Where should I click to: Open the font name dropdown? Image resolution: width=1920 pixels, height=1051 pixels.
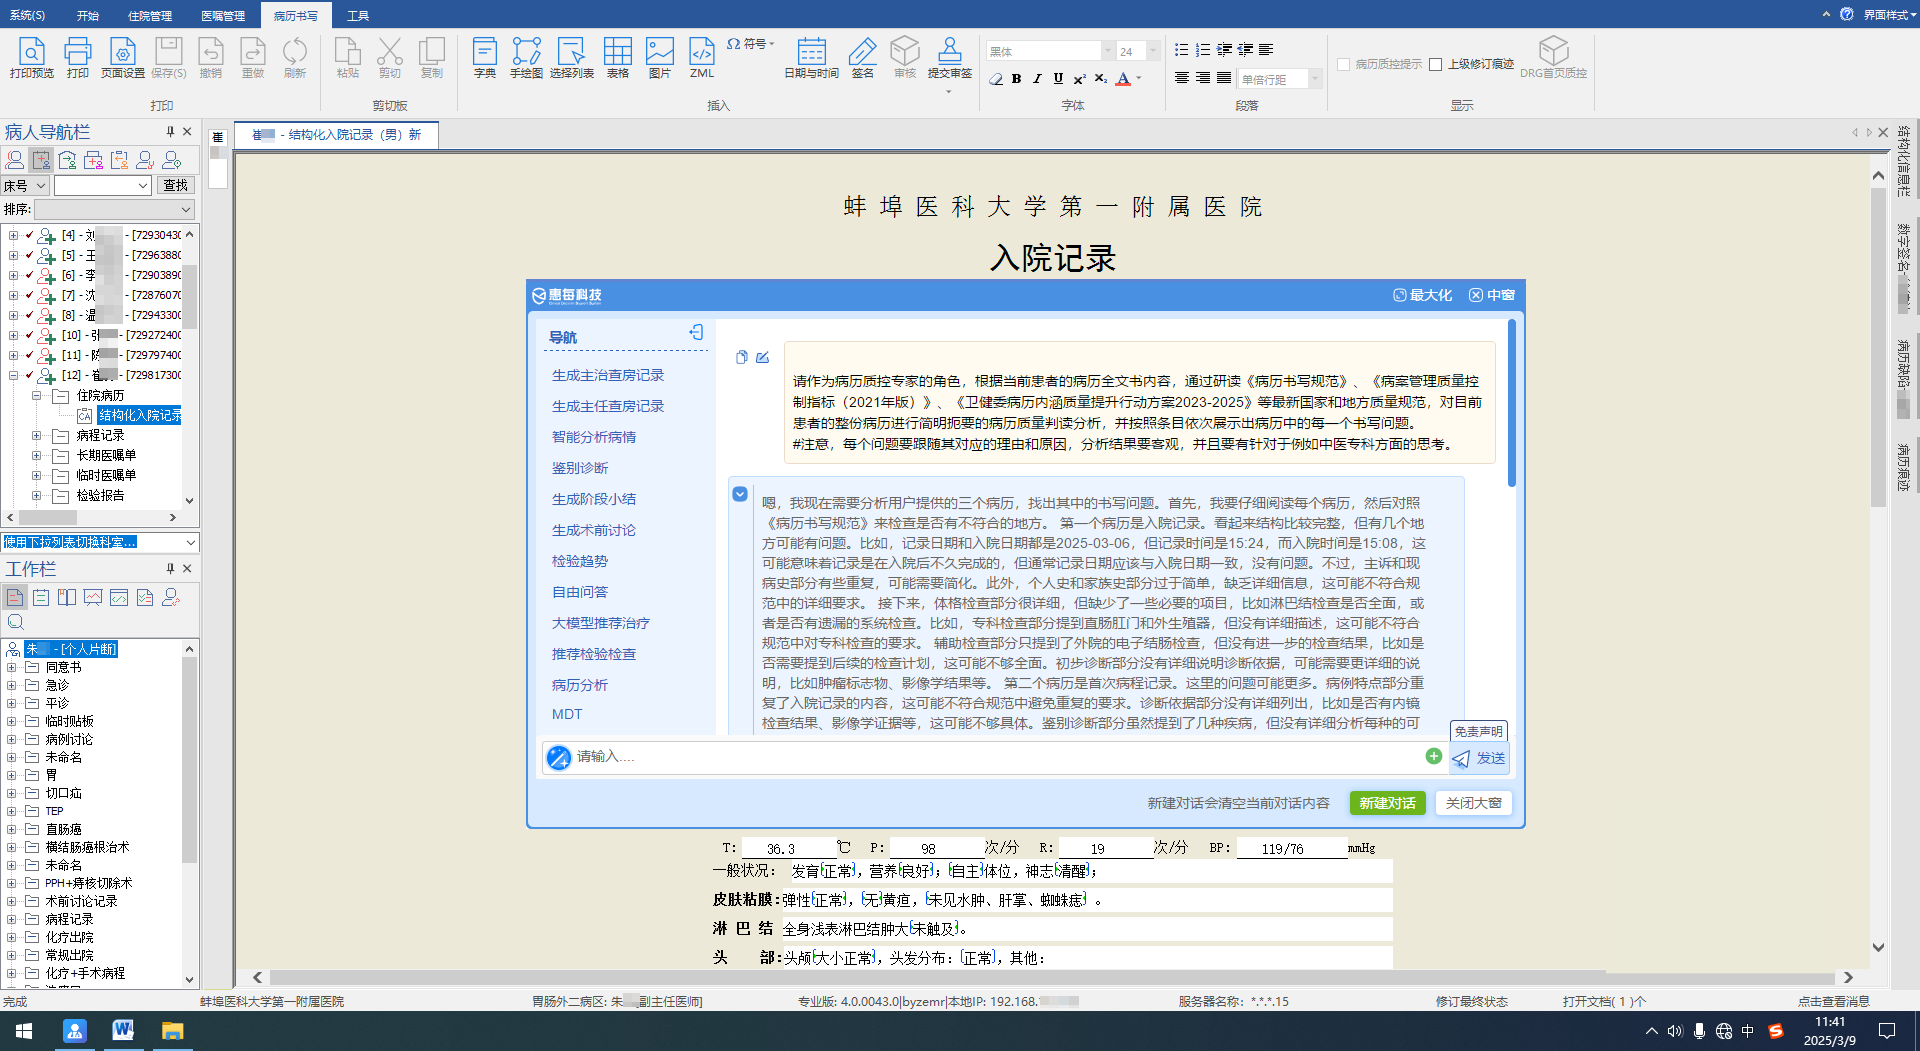tap(1108, 51)
